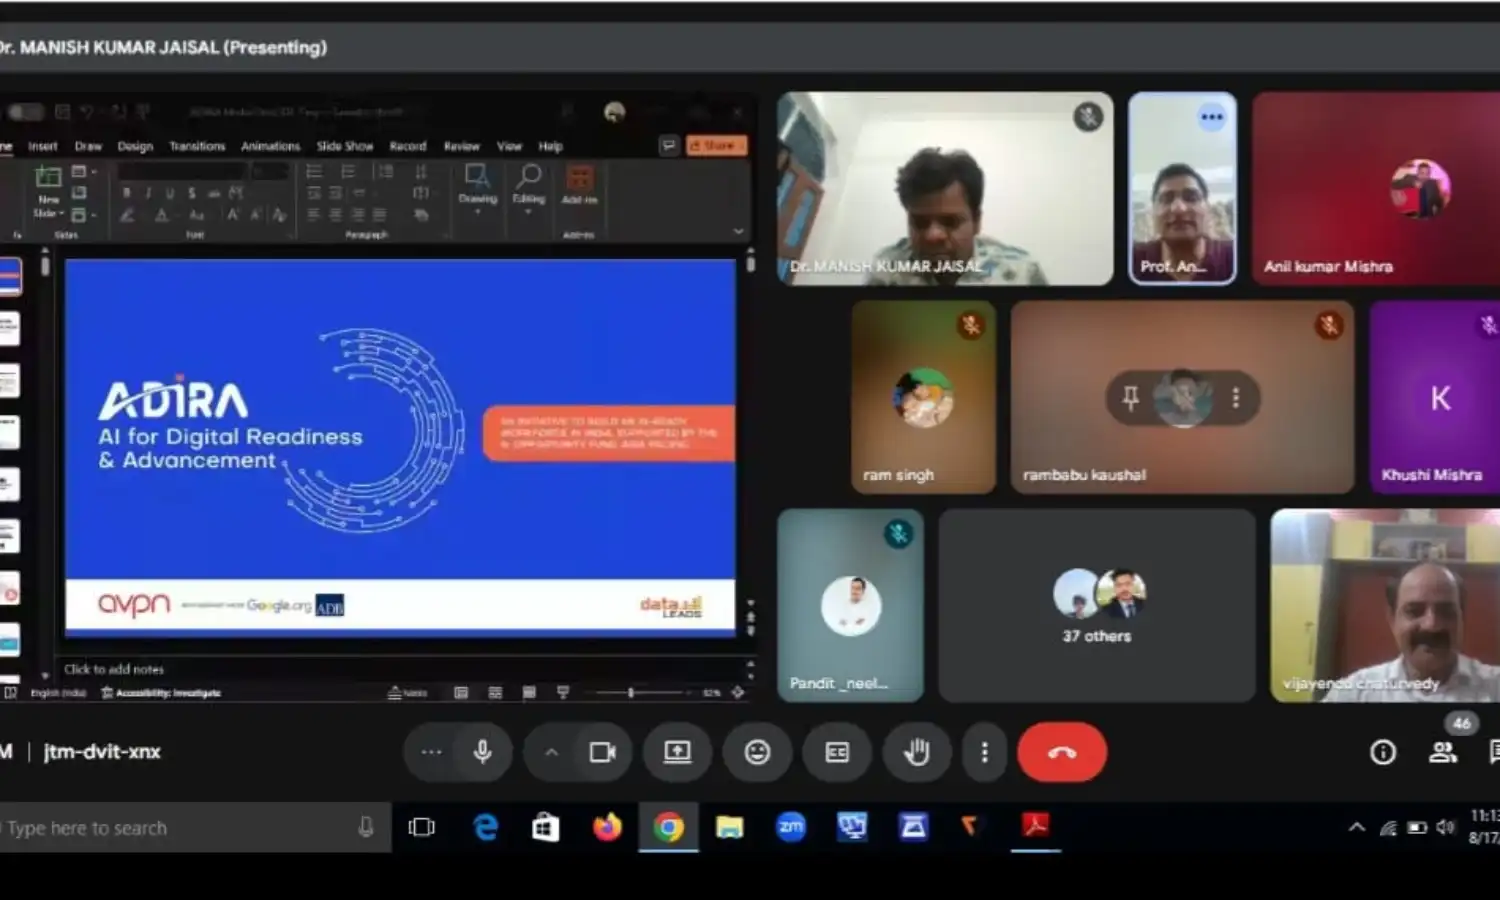This screenshot has height=900, width=1500.
Task: Click the Record tab in ribbon
Action: point(408,146)
